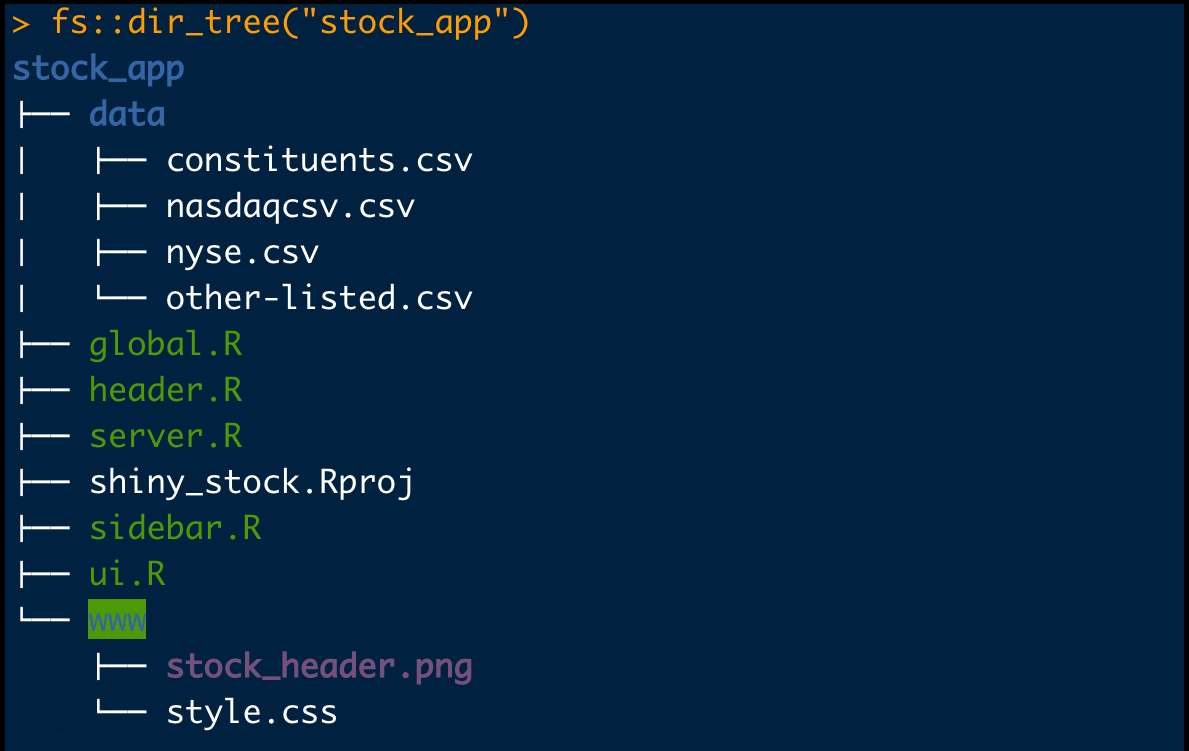Select the other-listed.csv file
Image resolution: width=1189 pixels, height=751 pixels.
click(319, 298)
